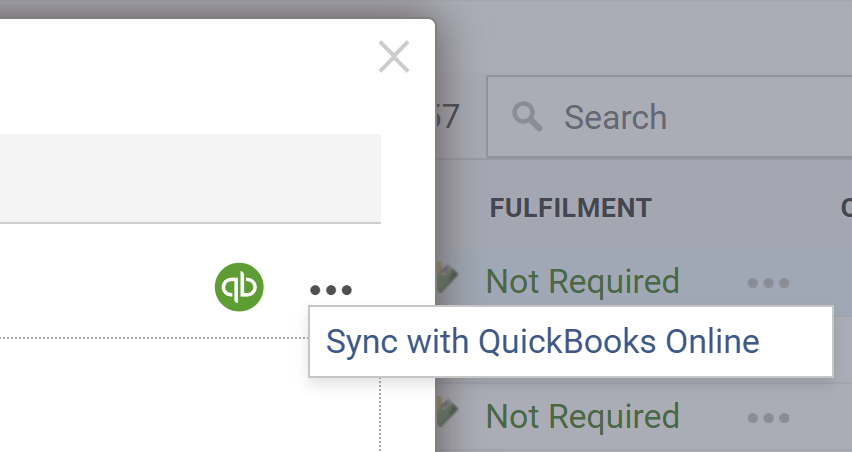Click the gray bar in the dialog
The image size is (852, 452).
pyautogui.click(x=190, y=177)
